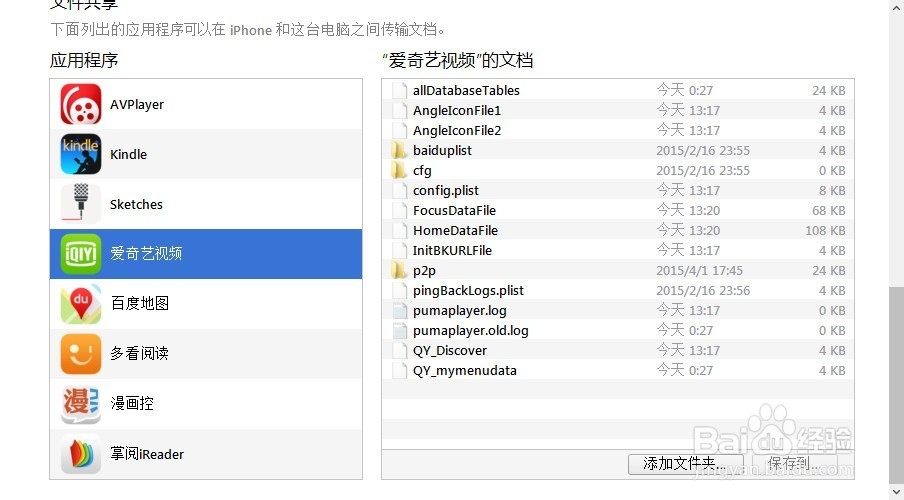This screenshot has height=500, width=904.
Task: Select the cfg folder icon
Action: click(398, 170)
